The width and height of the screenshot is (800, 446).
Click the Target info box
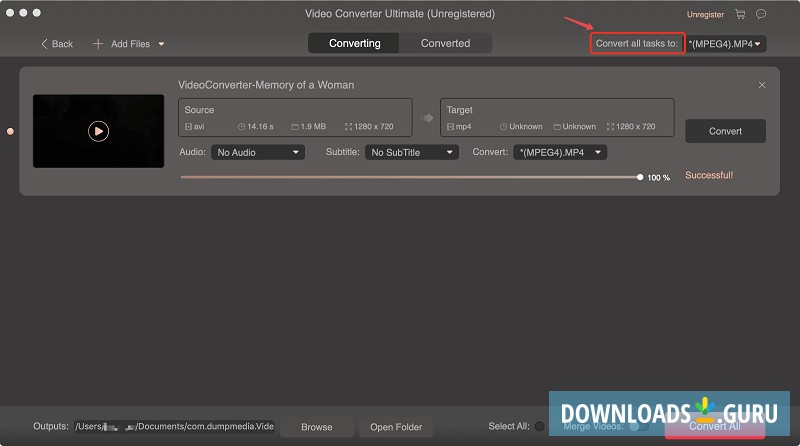click(557, 118)
